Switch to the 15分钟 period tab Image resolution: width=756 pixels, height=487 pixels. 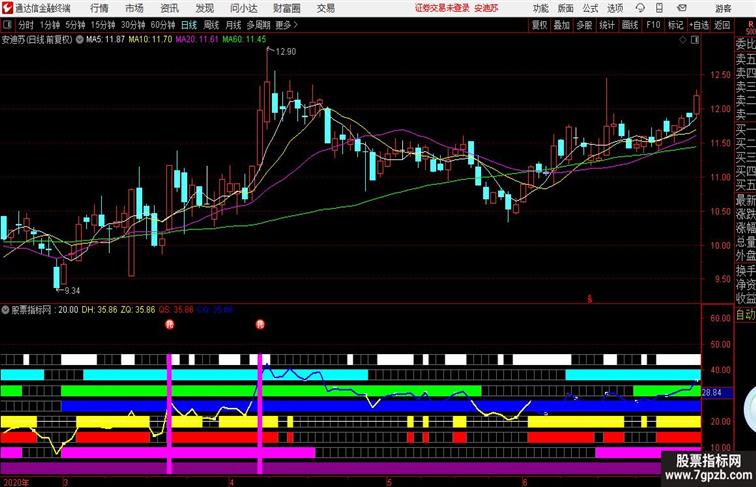[x=103, y=25]
